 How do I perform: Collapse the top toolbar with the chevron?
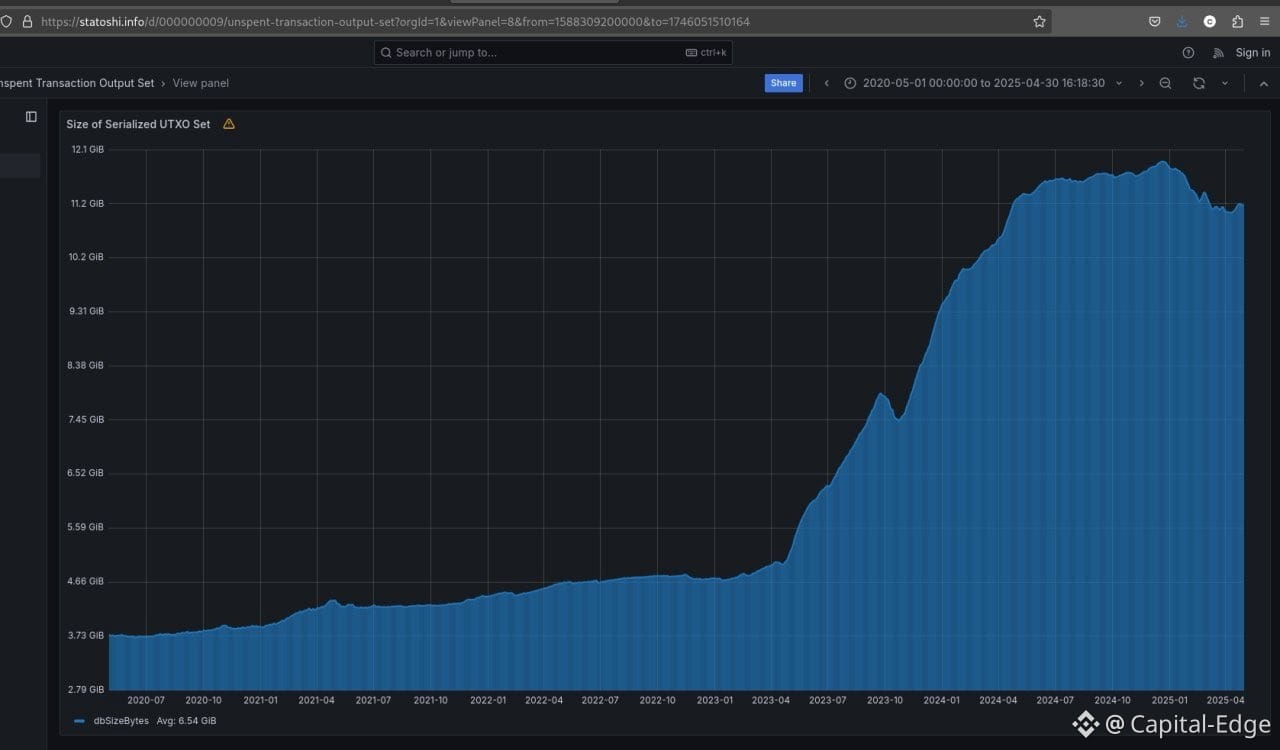(x=1263, y=83)
